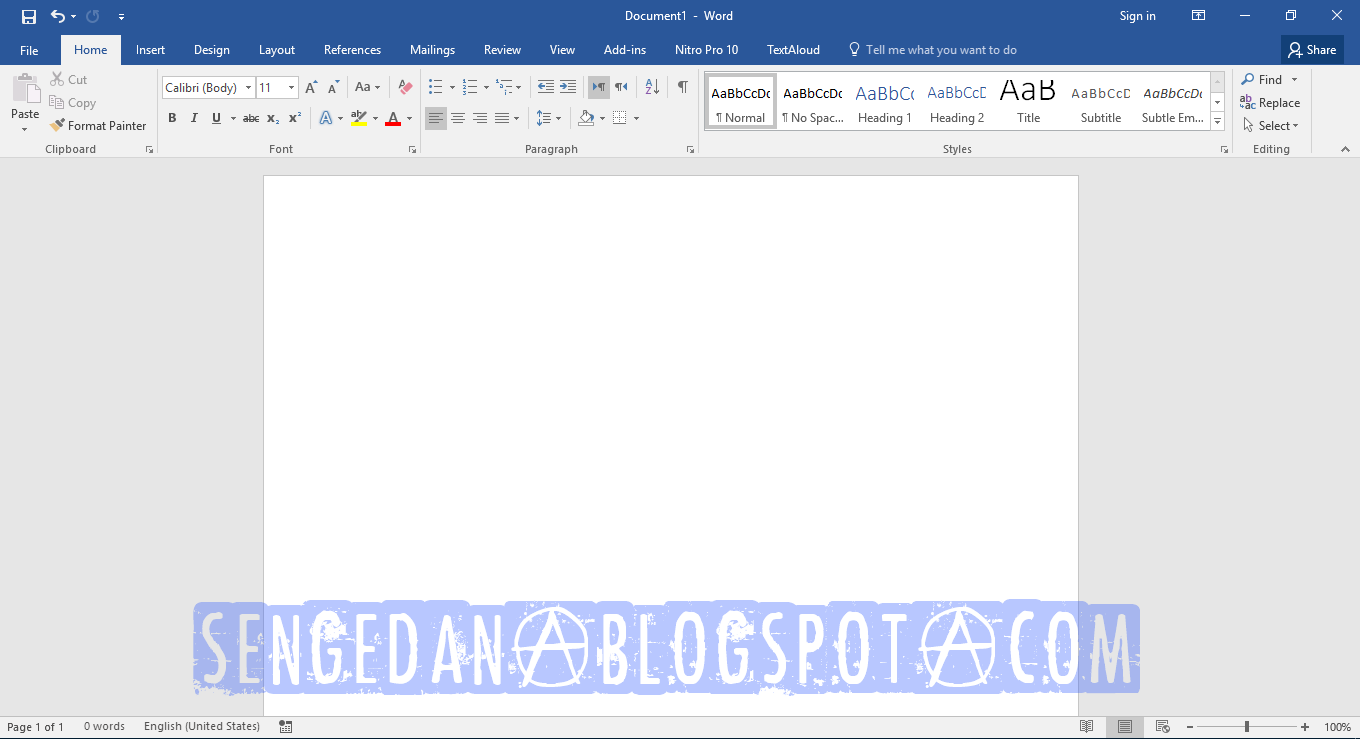
Task: Open the Nitro Pro 10 tab
Action: (706, 50)
